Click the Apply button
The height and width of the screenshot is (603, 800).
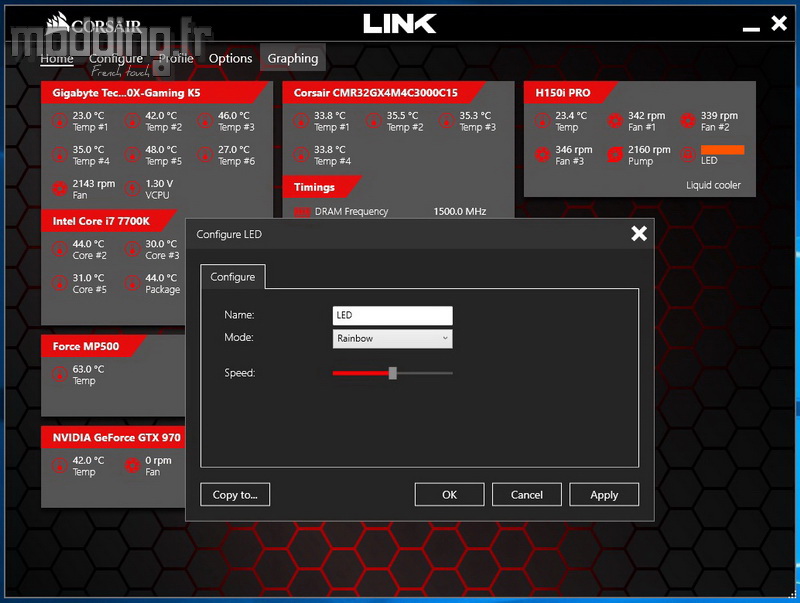(604, 495)
